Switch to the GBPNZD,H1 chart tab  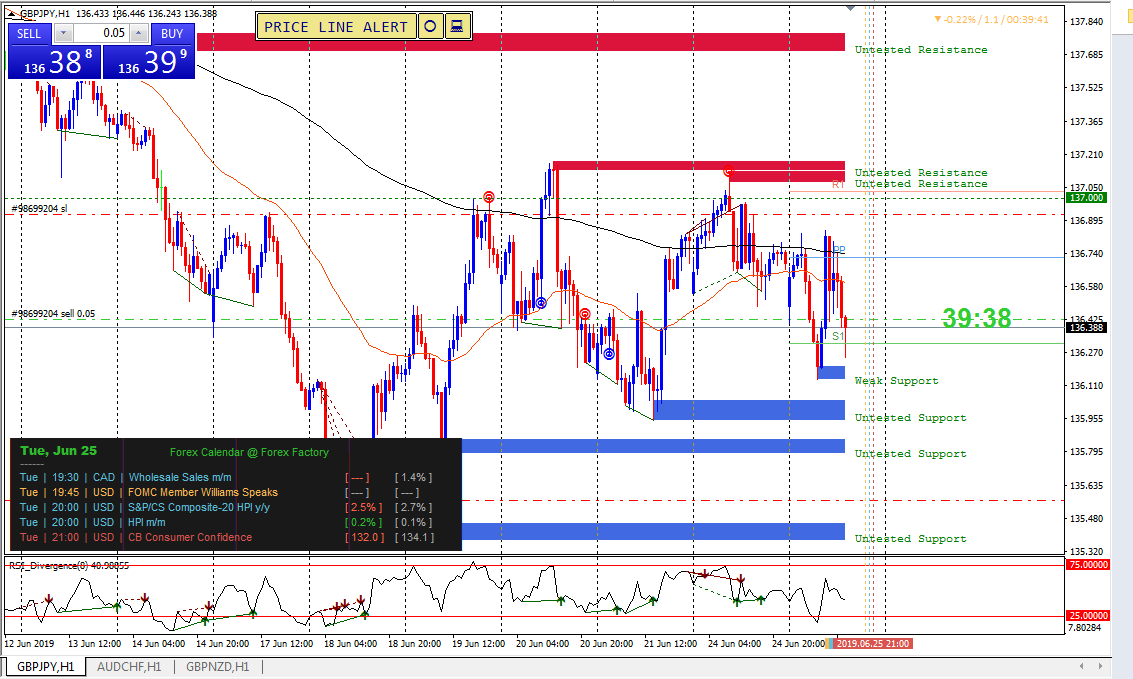(x=217, y=667)
